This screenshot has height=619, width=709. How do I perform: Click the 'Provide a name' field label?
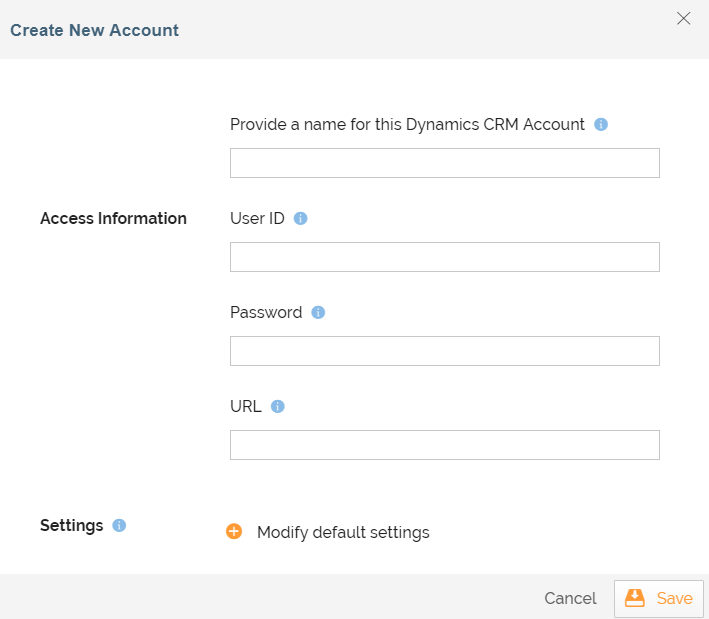pos(407,125)
